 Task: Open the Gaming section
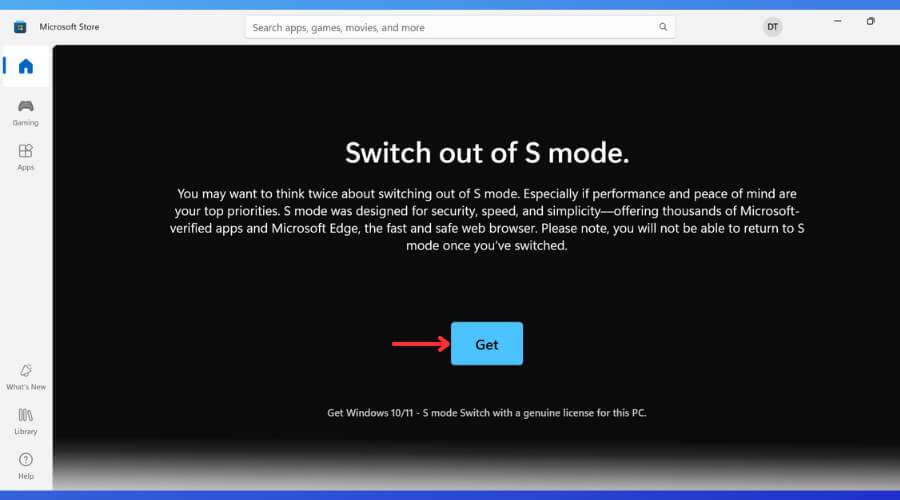(x=26, y=113)
